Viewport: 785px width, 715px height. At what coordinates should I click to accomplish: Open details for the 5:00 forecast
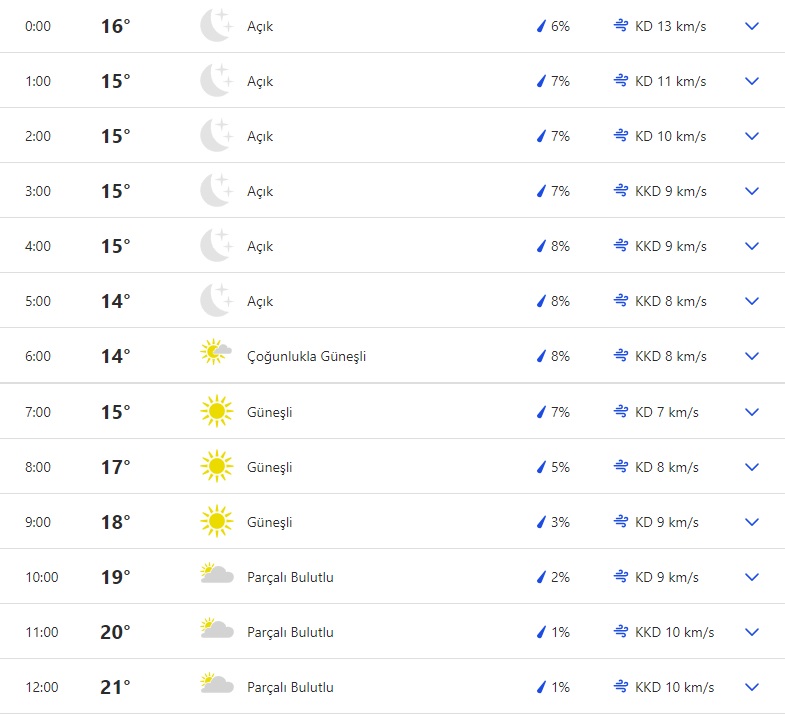[x=752, y=301]
